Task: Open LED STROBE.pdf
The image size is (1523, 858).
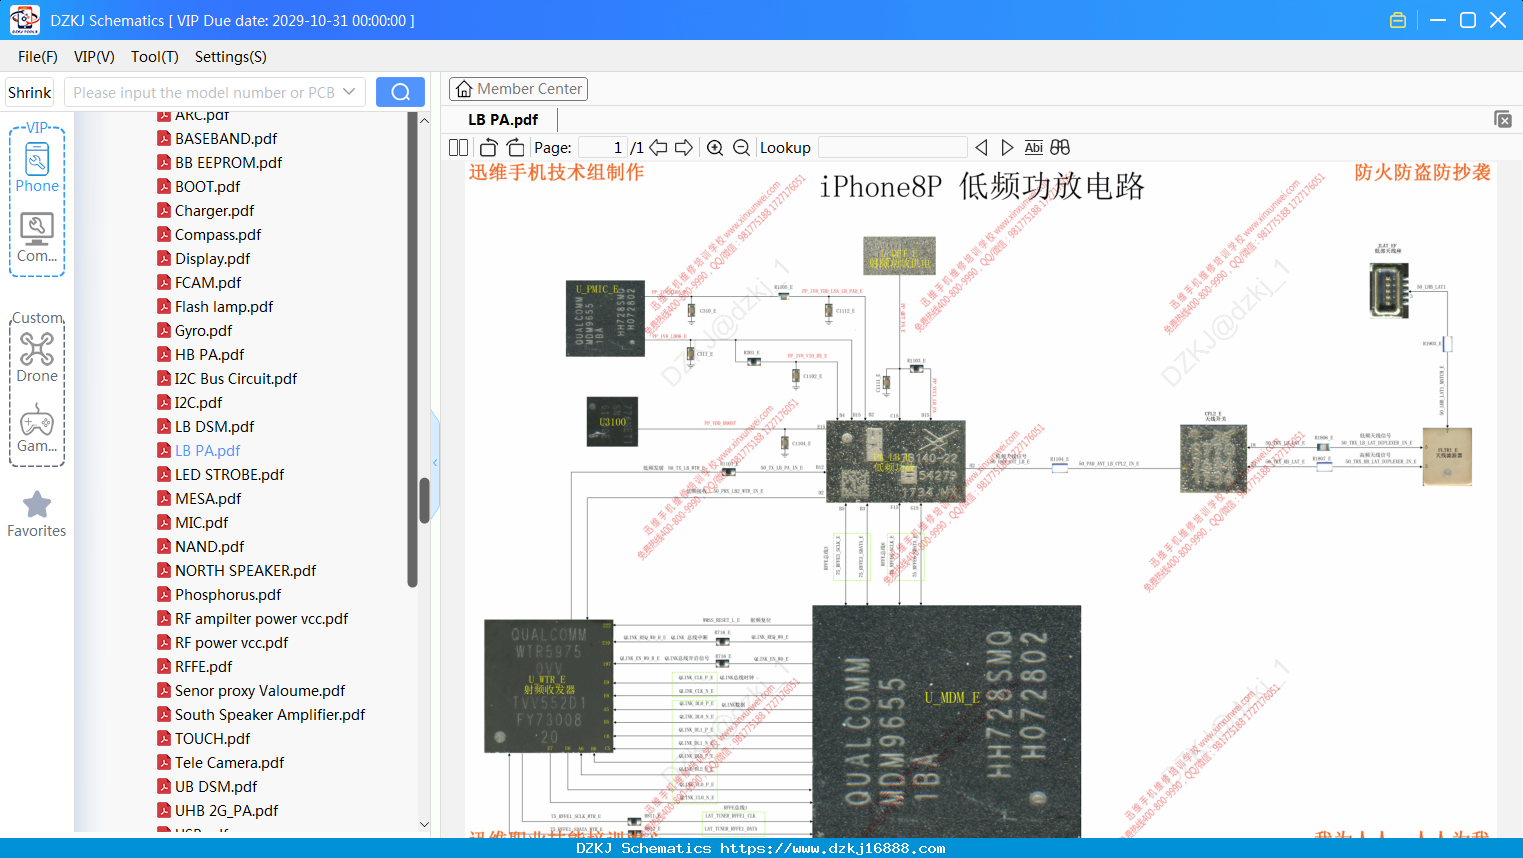Action: 229,474
